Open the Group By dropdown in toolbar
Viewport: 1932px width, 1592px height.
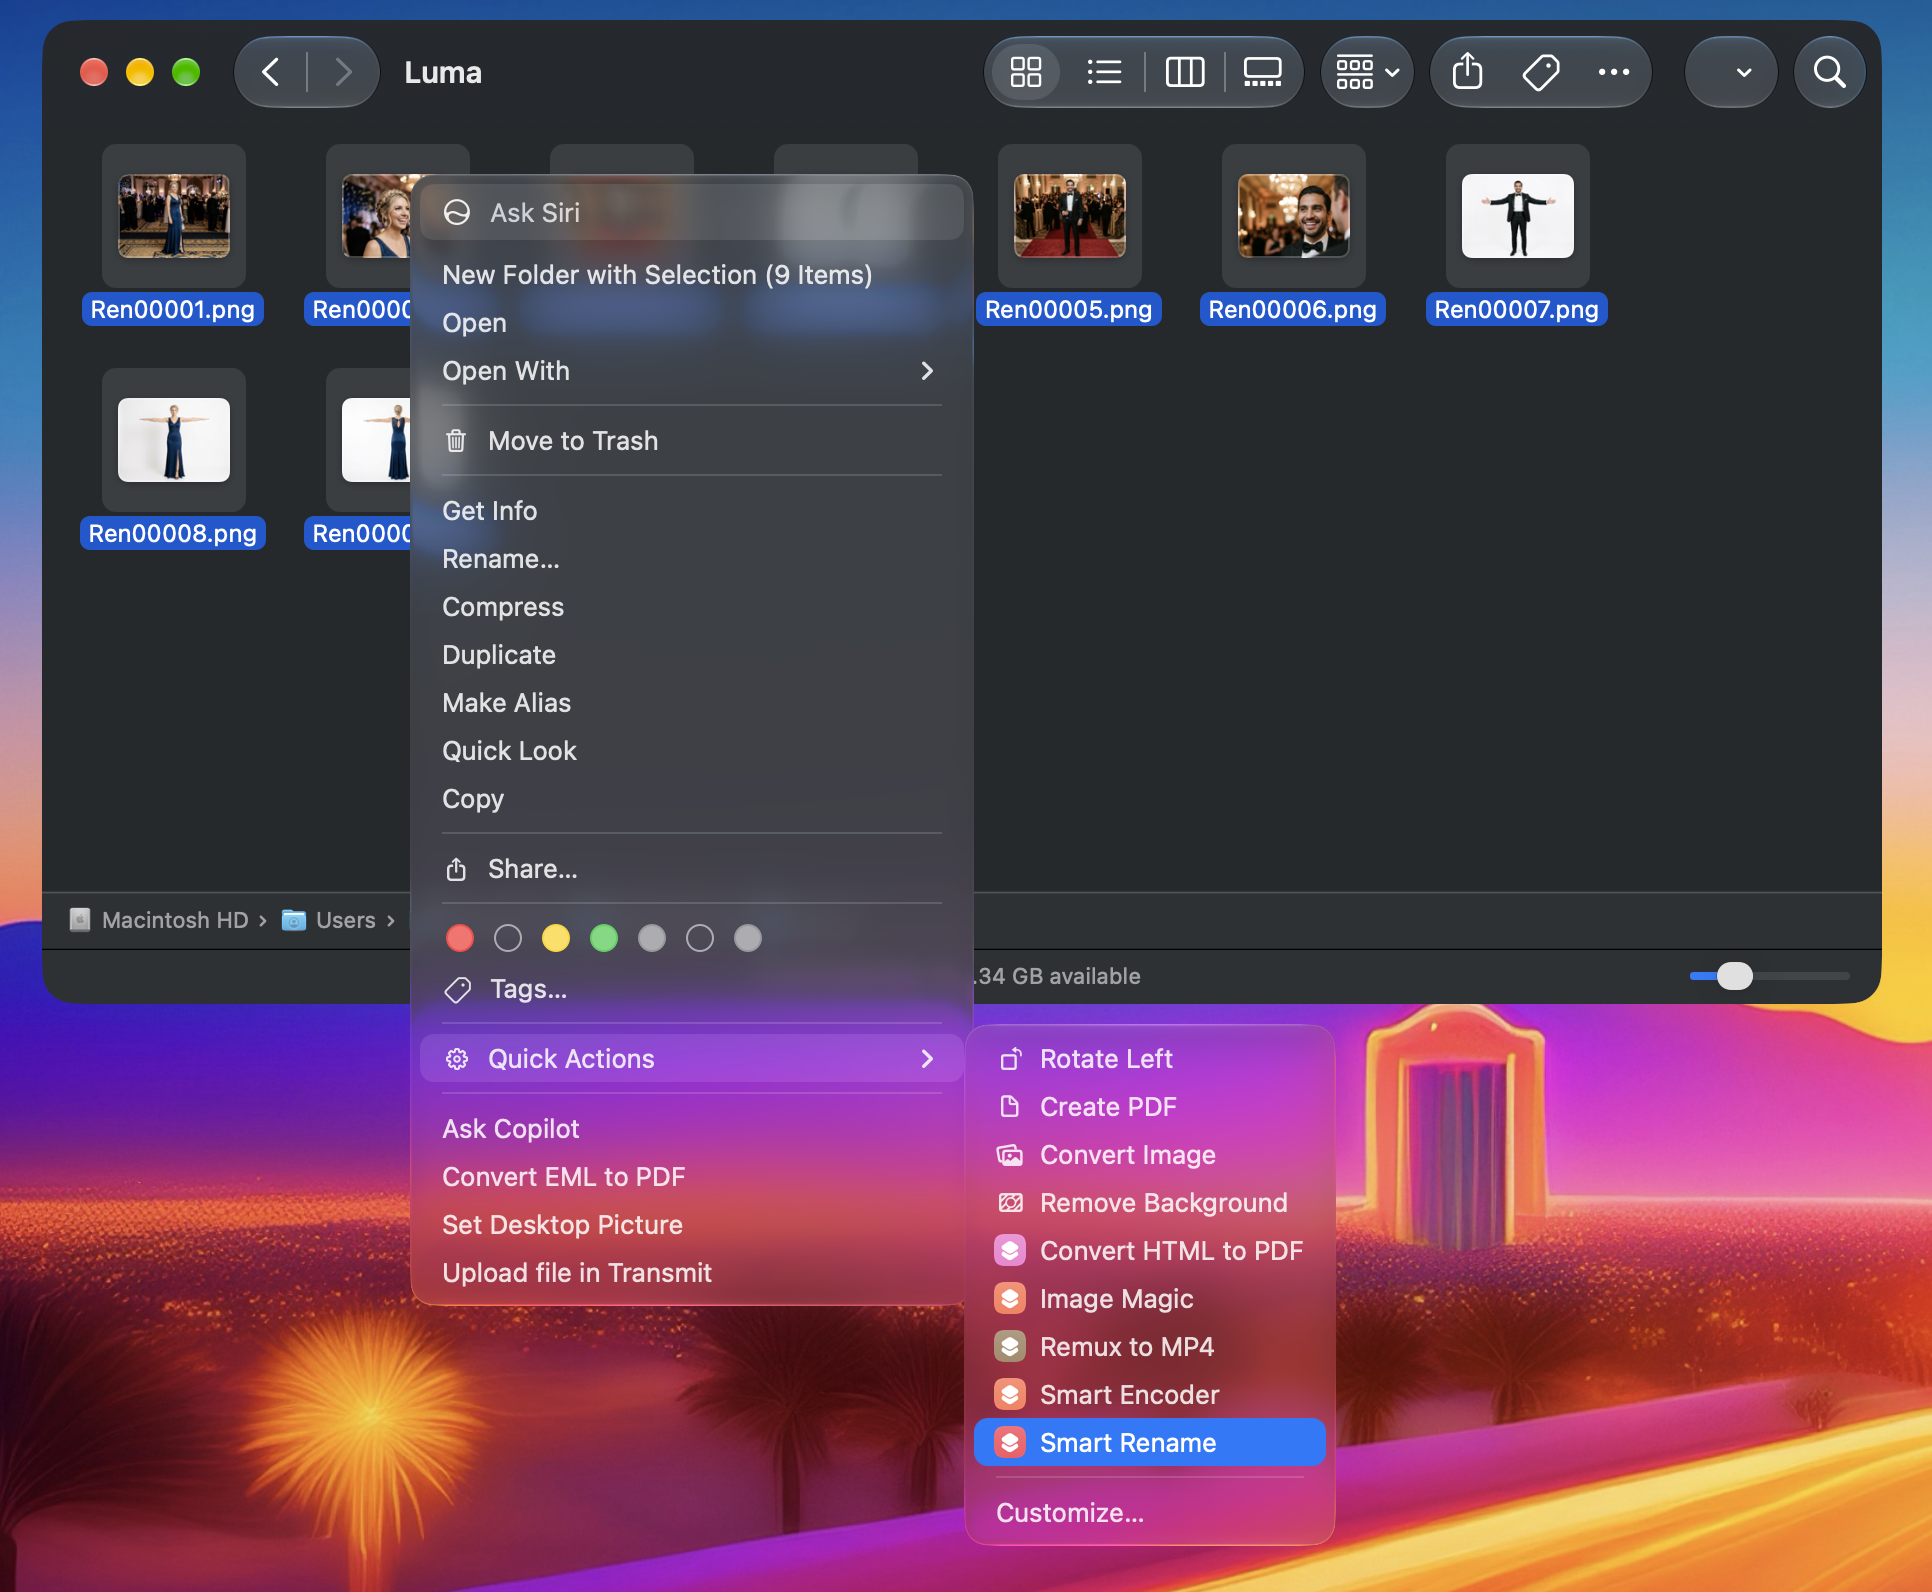click(1367, 72)
